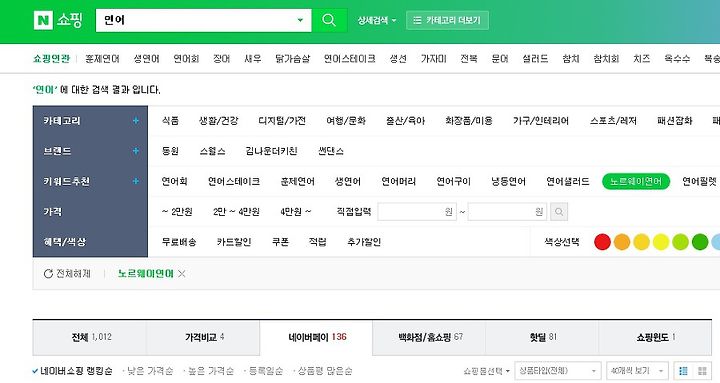Select price range 2만 ~ 4만원
Screen dimensions: 720x383
pos(236,212)
